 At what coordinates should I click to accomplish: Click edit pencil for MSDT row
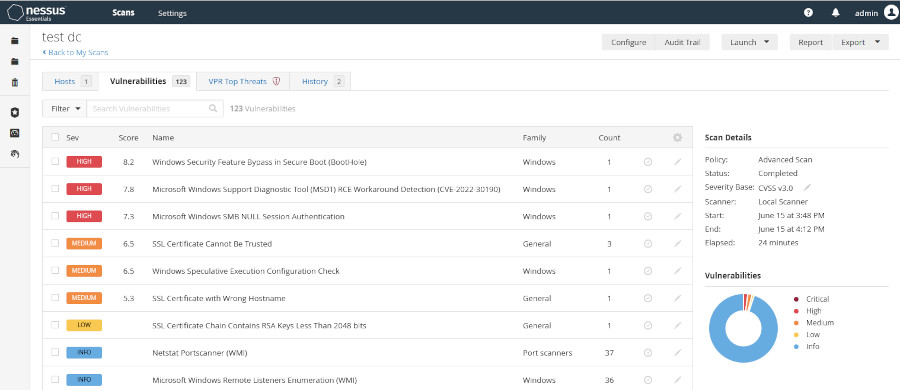[678, 189]
